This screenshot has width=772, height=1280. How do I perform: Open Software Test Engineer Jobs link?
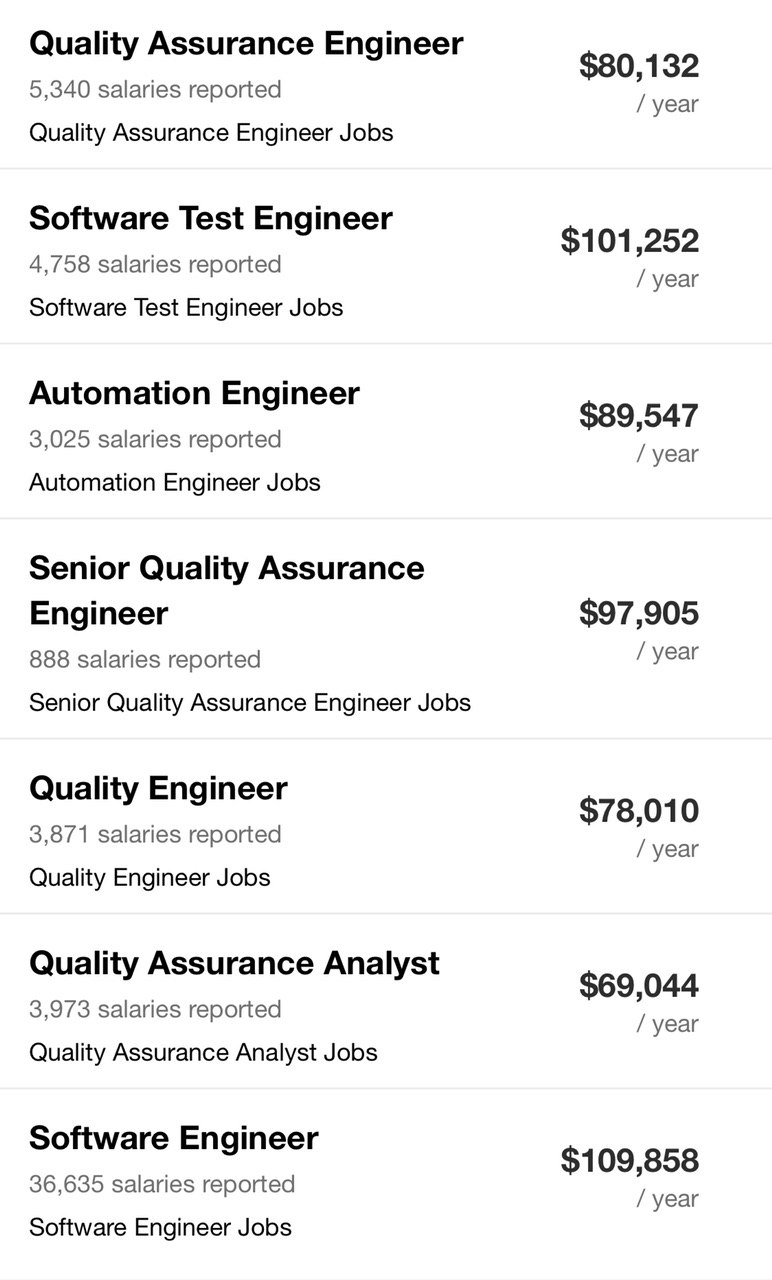[186, 307]
